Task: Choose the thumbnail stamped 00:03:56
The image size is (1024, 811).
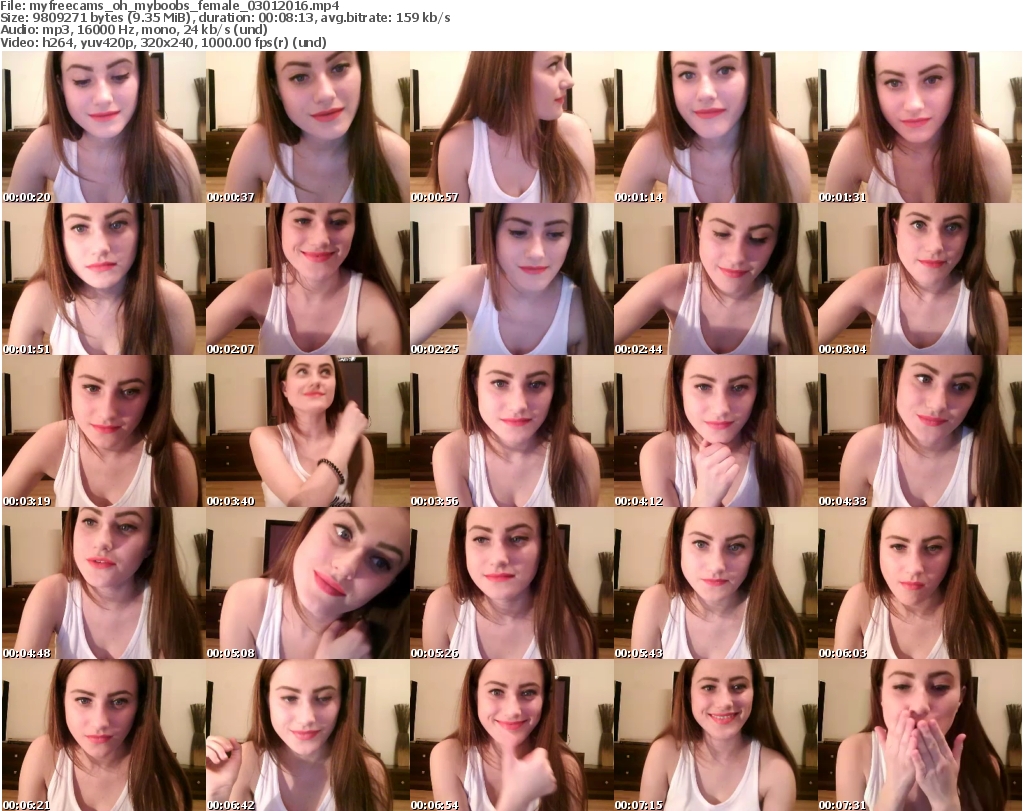Action: (511, 432)
